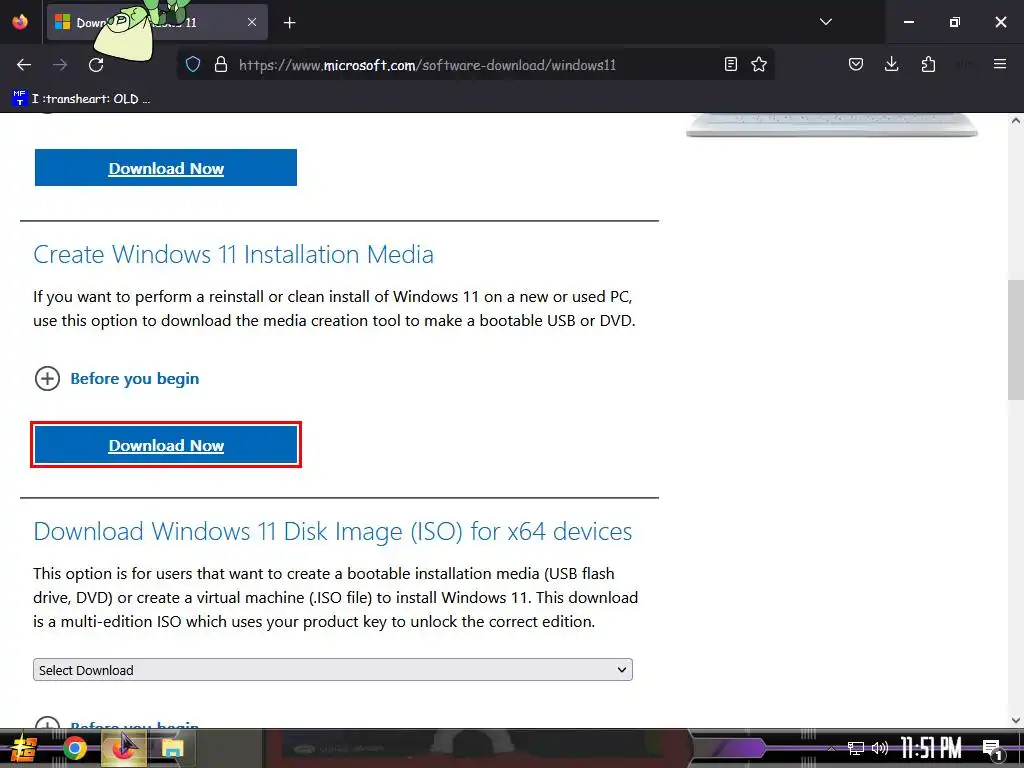Click top Download Now button above installation media
Image resolution: width=1024 pixels, height=768 pixels.
click(166, 168)
